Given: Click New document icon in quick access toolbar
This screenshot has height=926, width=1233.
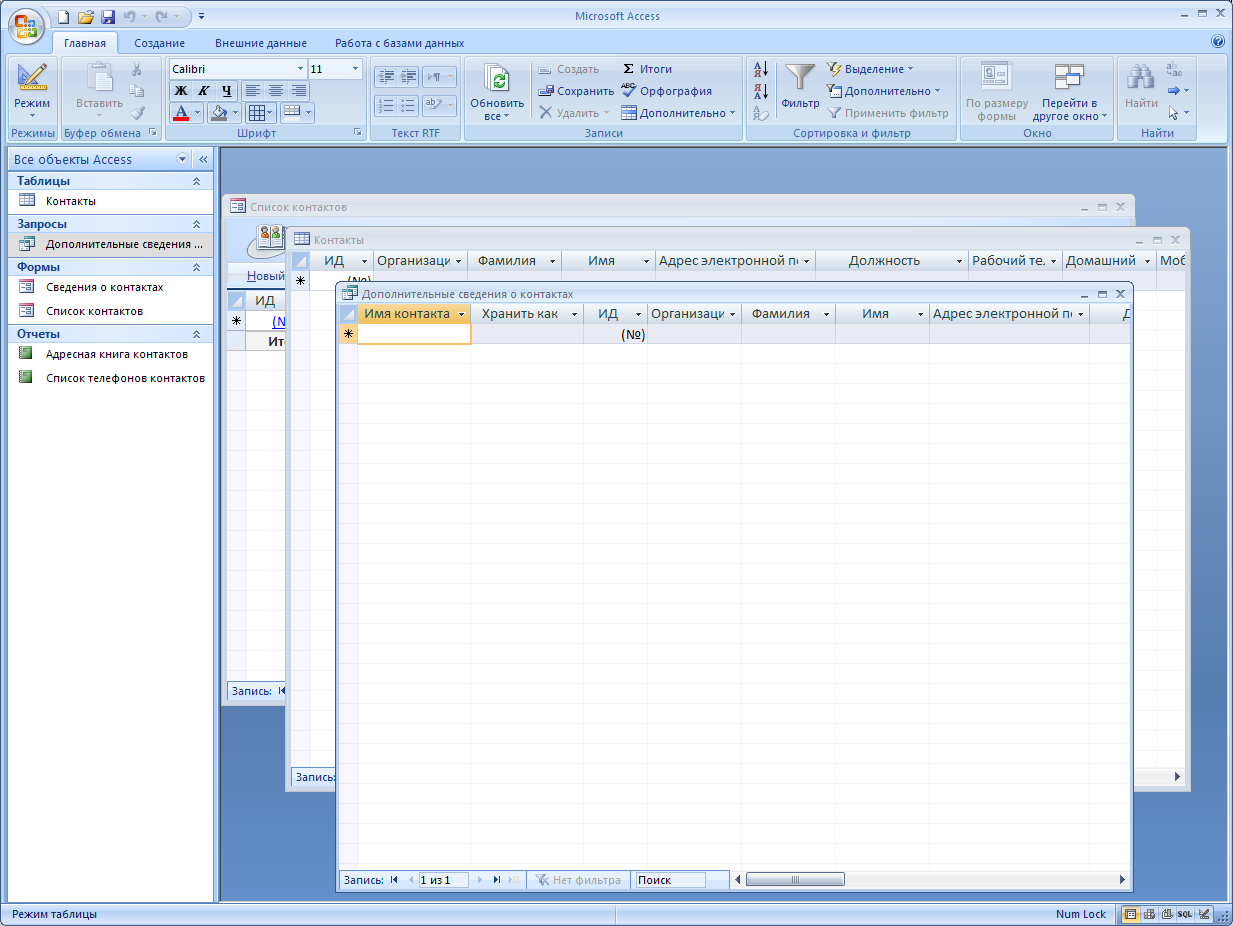Looking at the screenshot, I should 64,16.
